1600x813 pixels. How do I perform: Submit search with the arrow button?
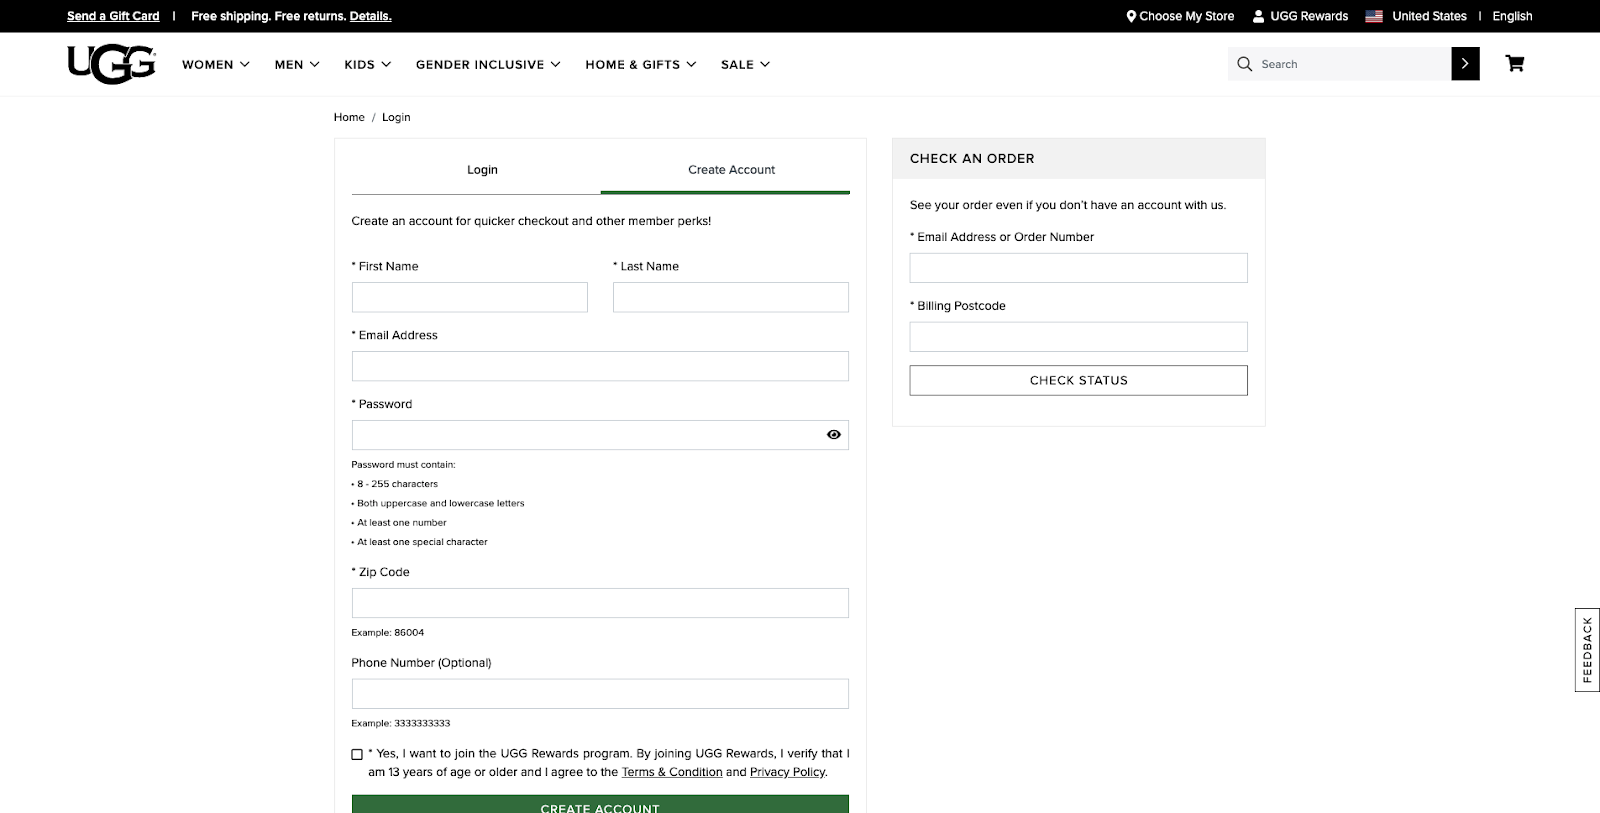coord(1465,64)
